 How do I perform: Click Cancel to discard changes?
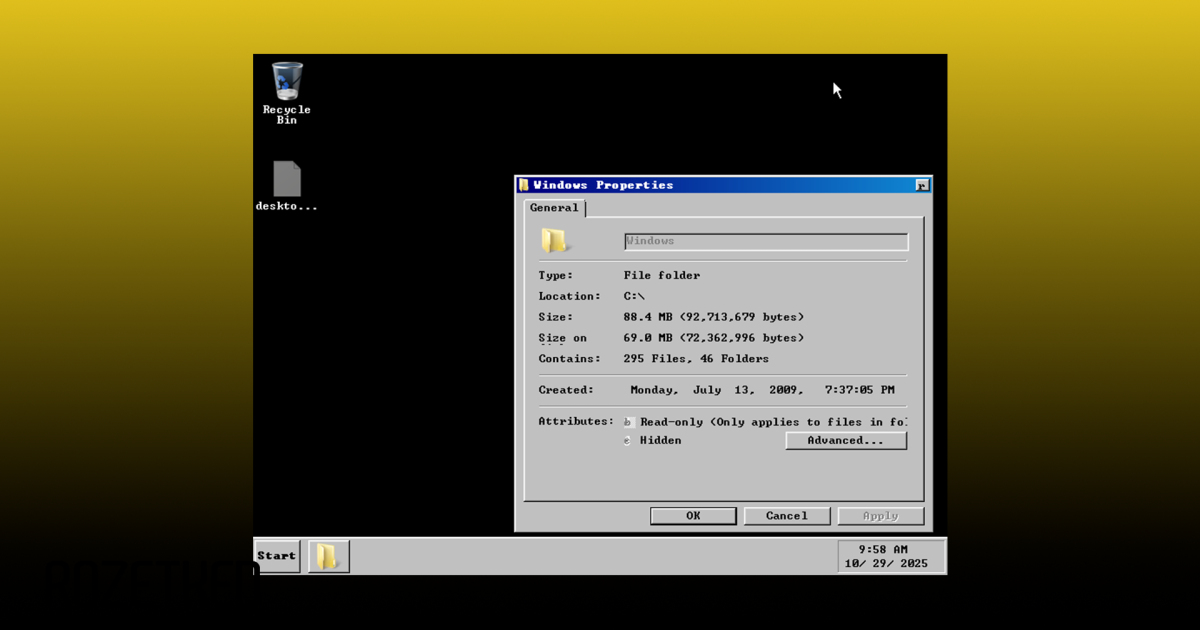[786, 516]
